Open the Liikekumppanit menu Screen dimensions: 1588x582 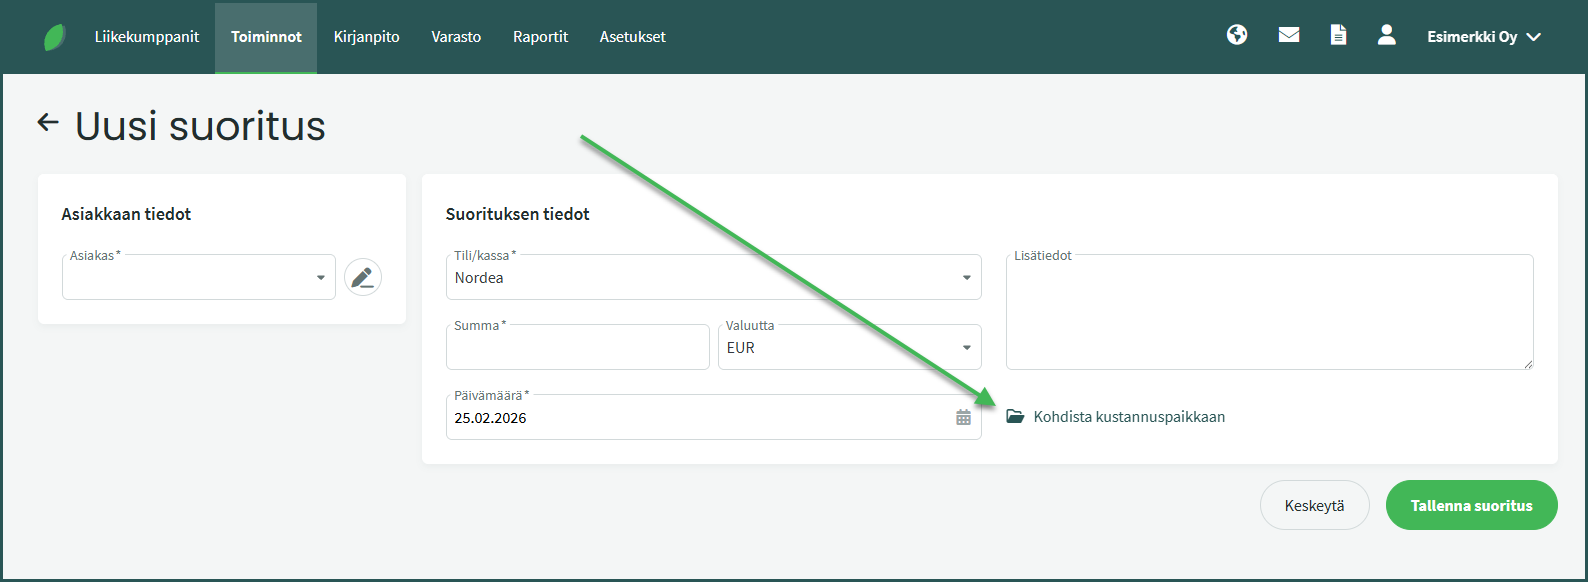click(x=147, y=37)
